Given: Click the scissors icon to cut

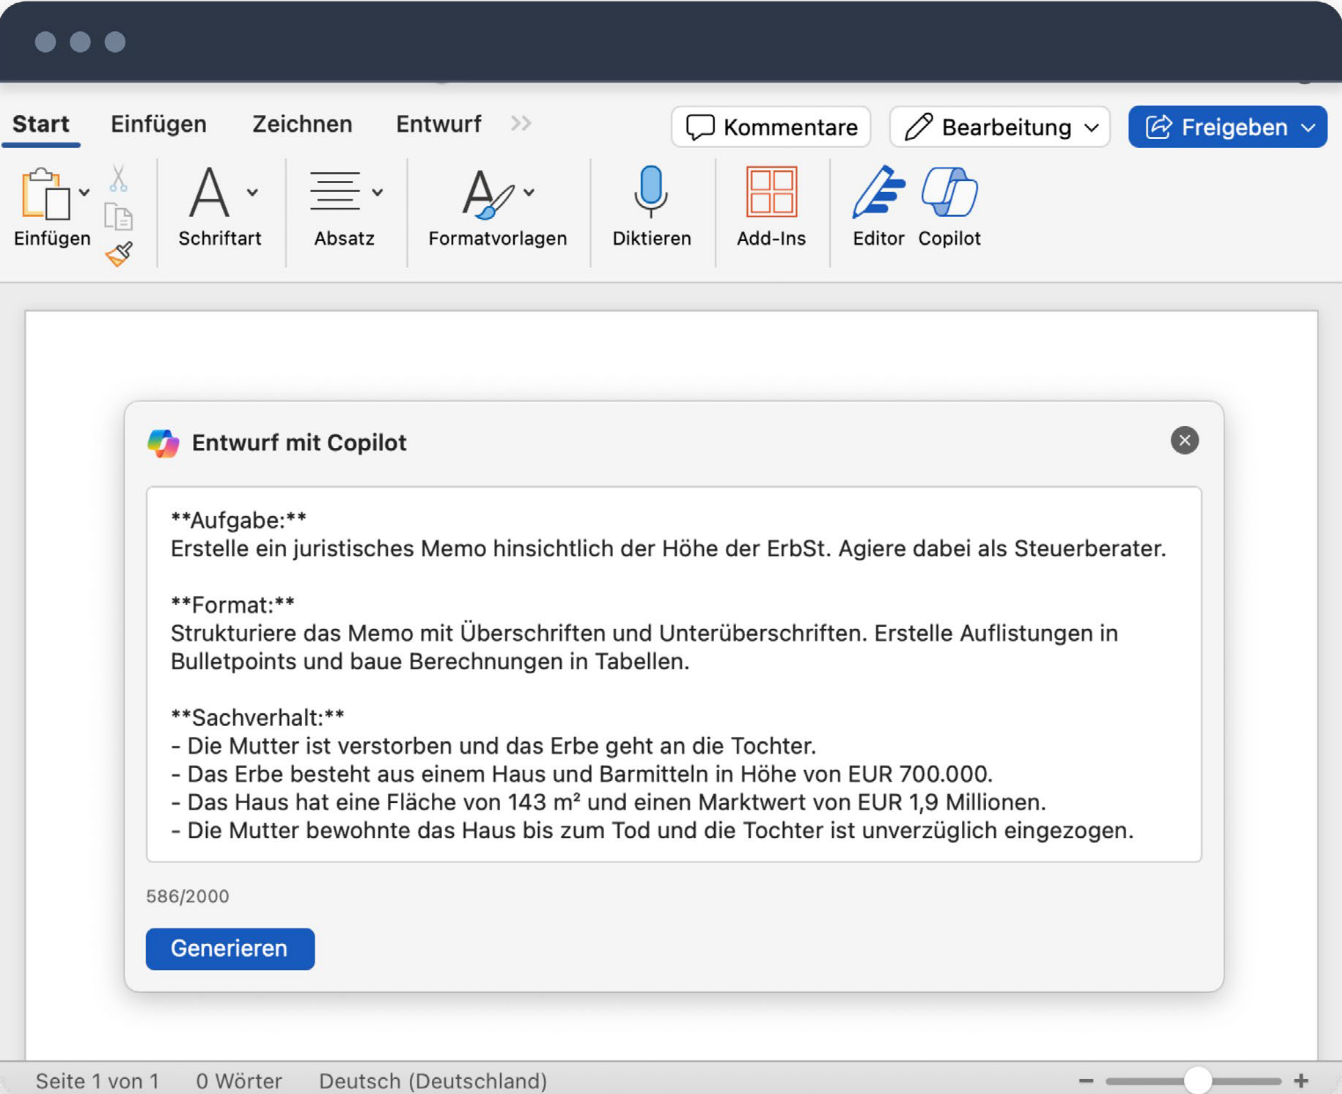Looking at the screenshot, I should click(117, 177).
